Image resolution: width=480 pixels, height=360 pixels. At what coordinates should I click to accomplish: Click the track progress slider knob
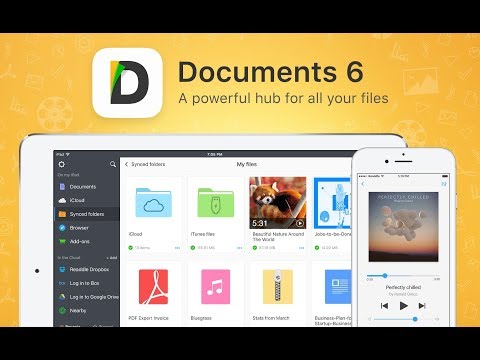click(385, 275)
